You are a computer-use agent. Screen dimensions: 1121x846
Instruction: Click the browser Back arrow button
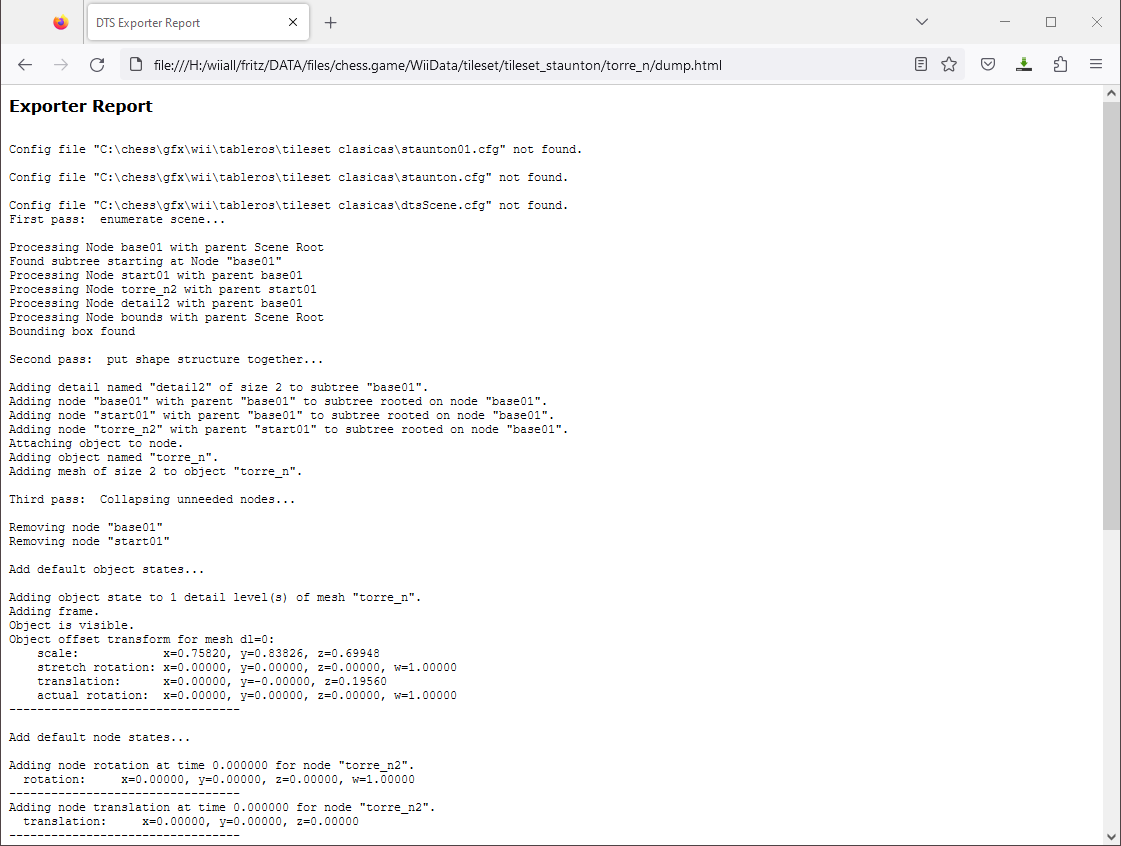click(x=25, y=65)
